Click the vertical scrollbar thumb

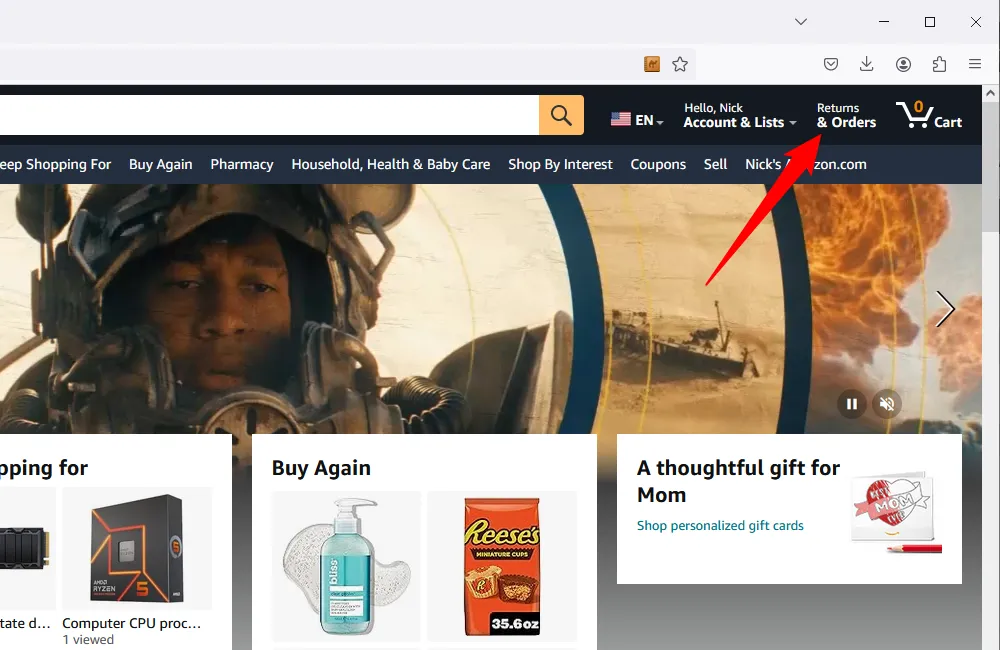990,167
